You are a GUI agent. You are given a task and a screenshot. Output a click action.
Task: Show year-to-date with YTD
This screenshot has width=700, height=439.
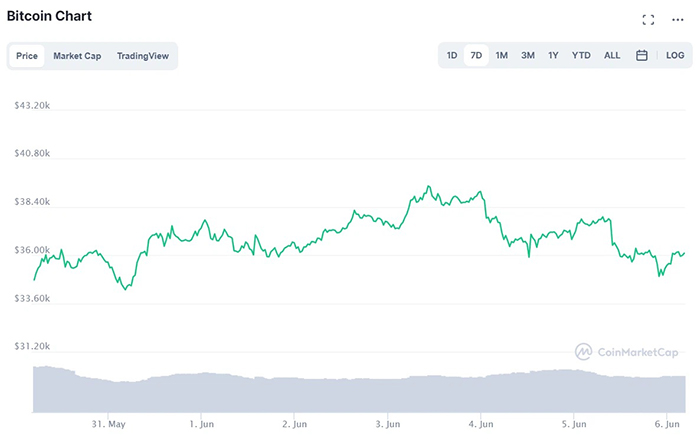pos(581,55)
